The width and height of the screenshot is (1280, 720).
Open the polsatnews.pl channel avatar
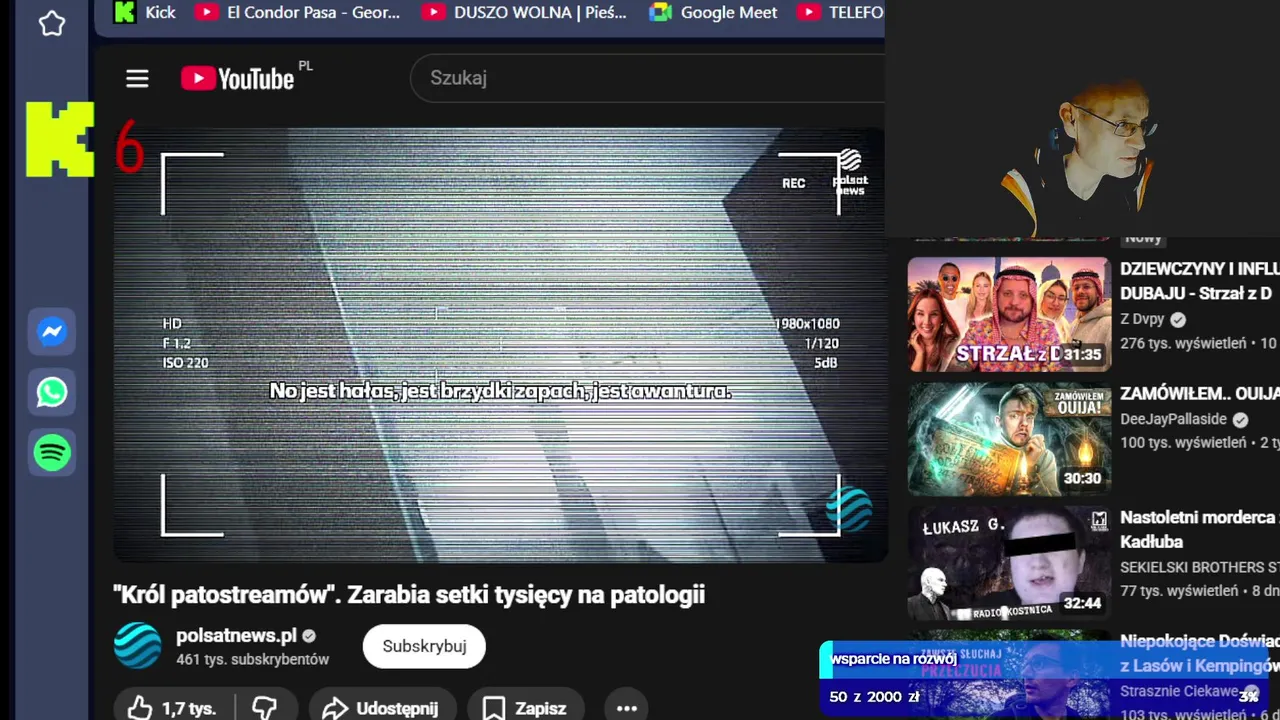[x=137, y=646]
